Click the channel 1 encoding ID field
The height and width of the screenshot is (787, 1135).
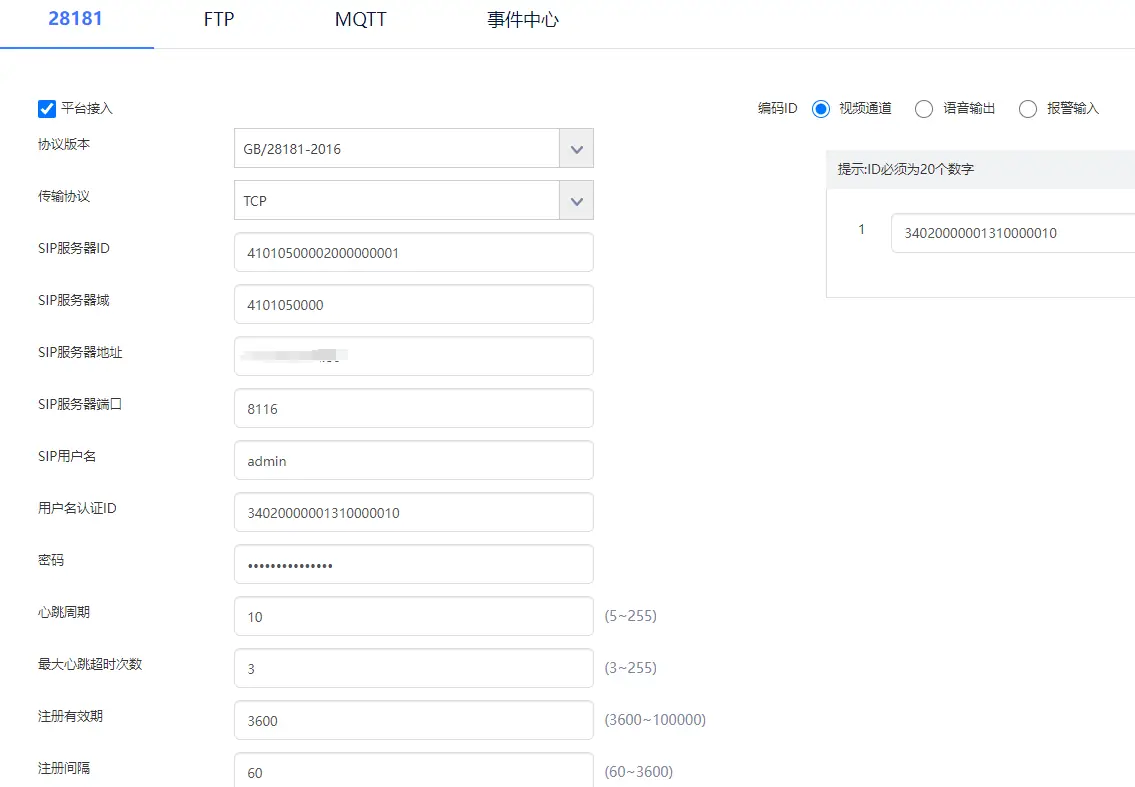click(x=1013, y=233)
